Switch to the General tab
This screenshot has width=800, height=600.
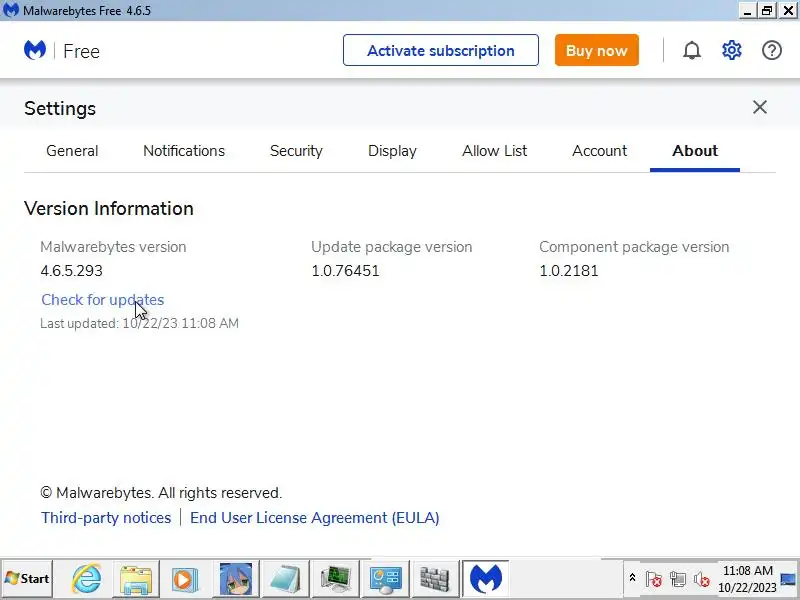(72, 151)
